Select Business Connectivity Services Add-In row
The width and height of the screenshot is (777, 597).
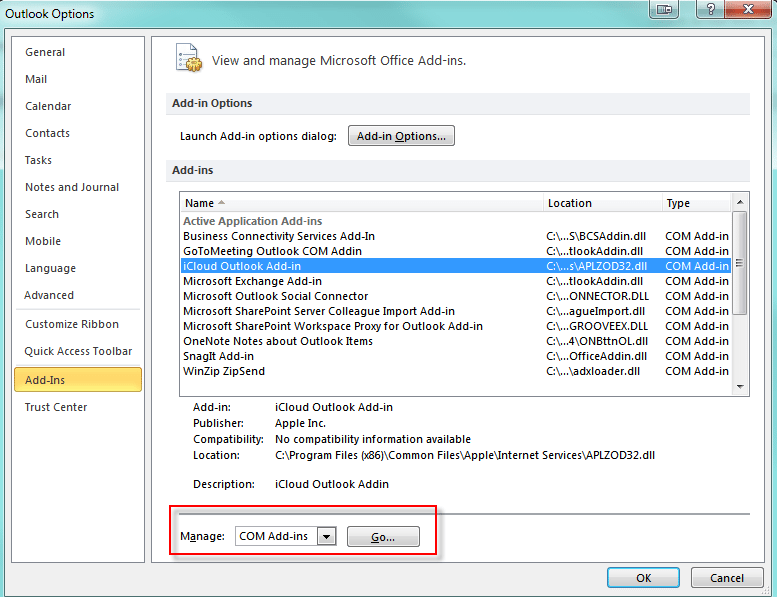(456, 236)
